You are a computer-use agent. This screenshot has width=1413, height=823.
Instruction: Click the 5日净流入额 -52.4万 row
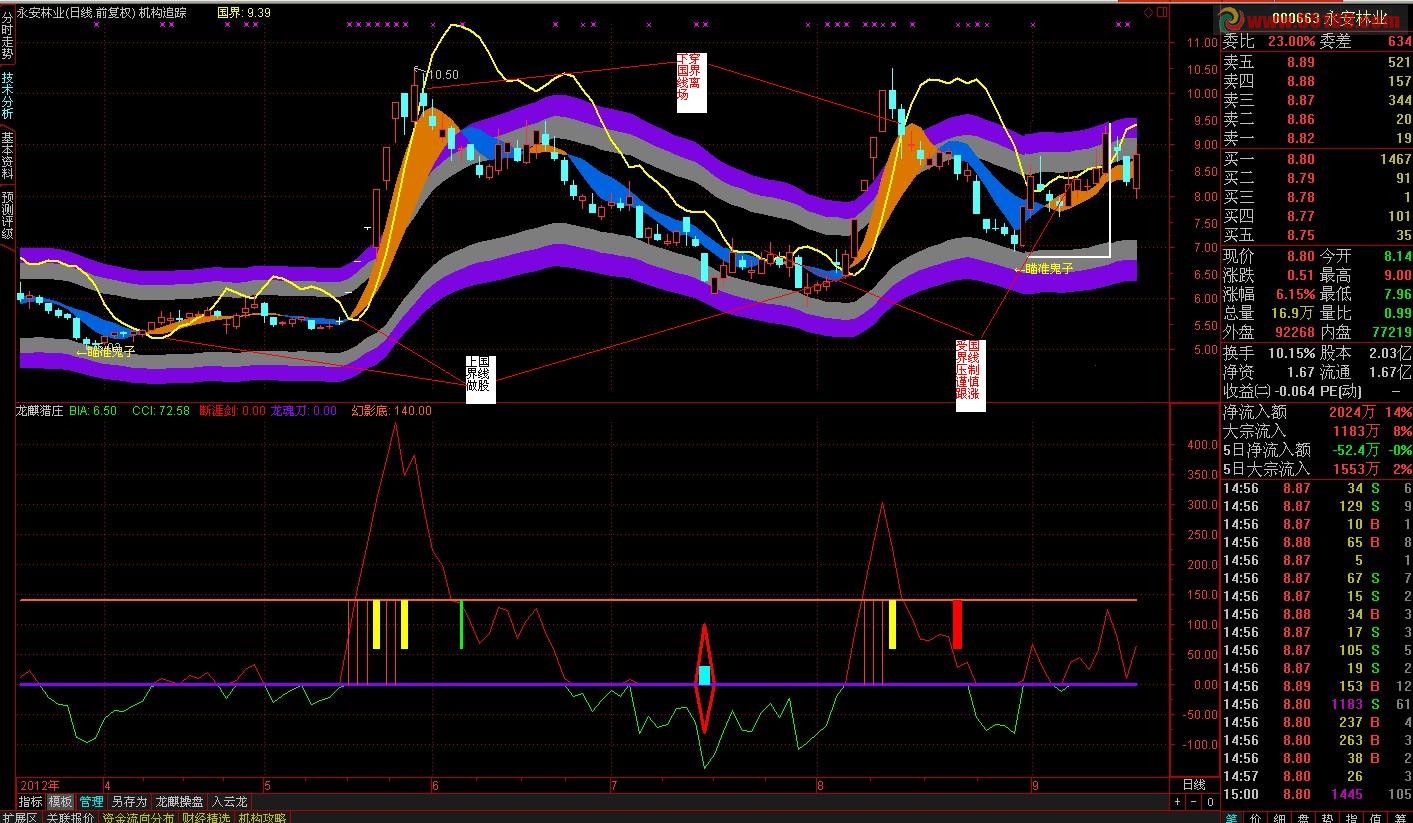coord(1317,450)
